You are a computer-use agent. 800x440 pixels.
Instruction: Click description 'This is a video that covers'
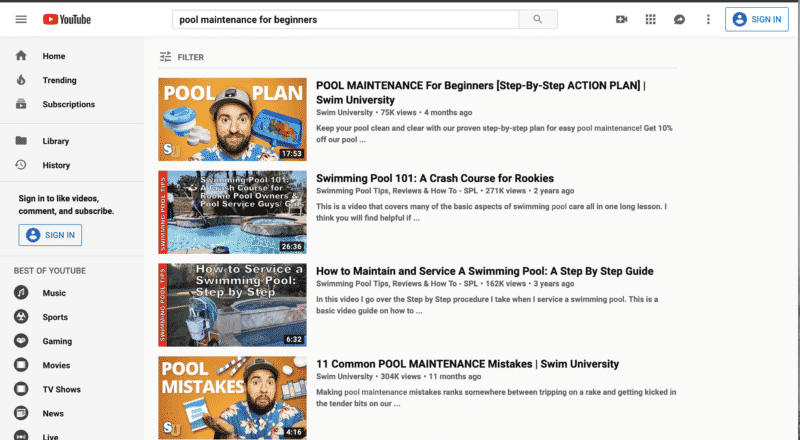[x=491, y=212]
